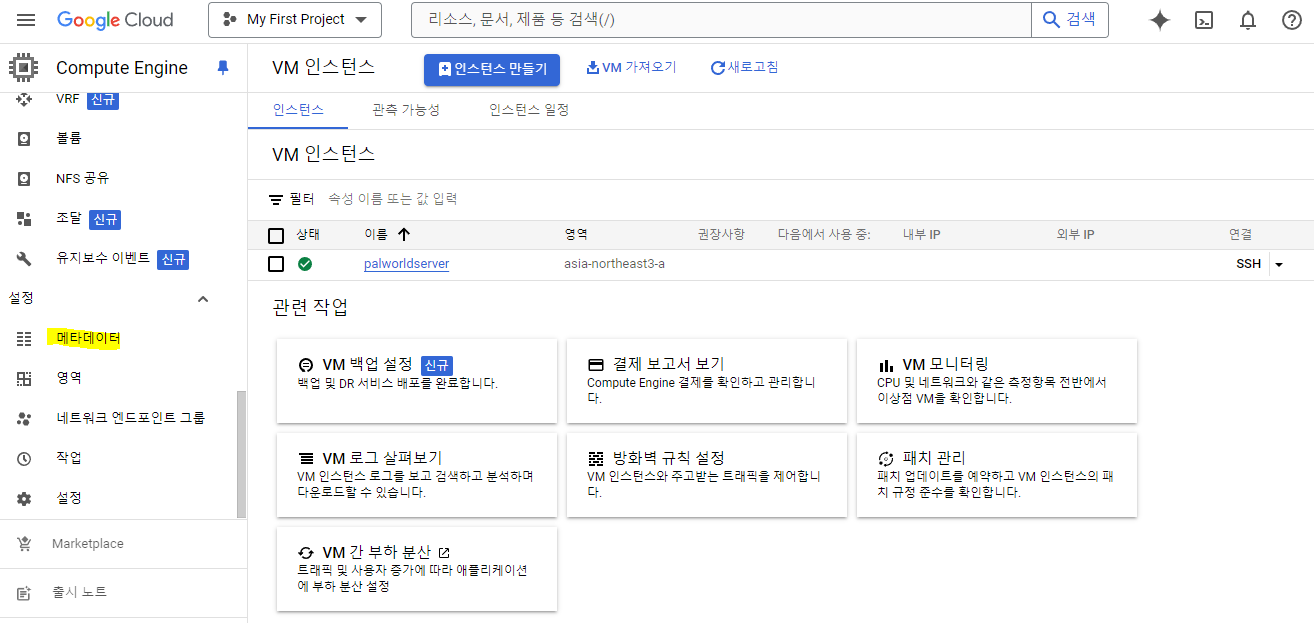This screenshot has width=1314, height=623.
Task: Open the 패치 관리 card
Action: pos(997,475)
